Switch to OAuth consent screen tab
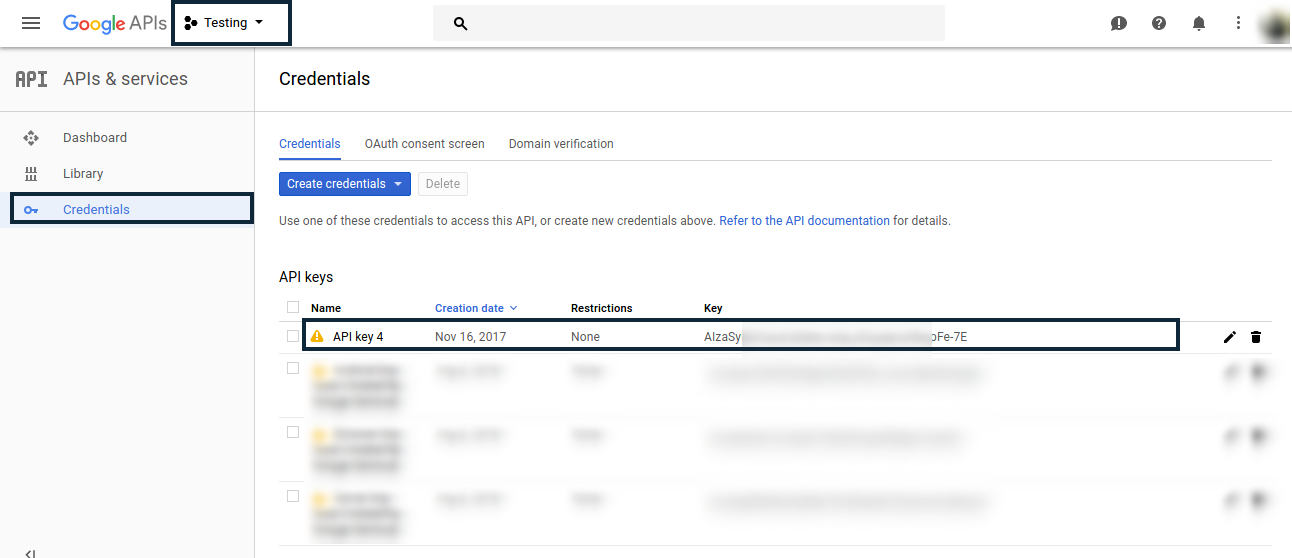Viewport: 1292px width, 558px height. click(424, 144)
